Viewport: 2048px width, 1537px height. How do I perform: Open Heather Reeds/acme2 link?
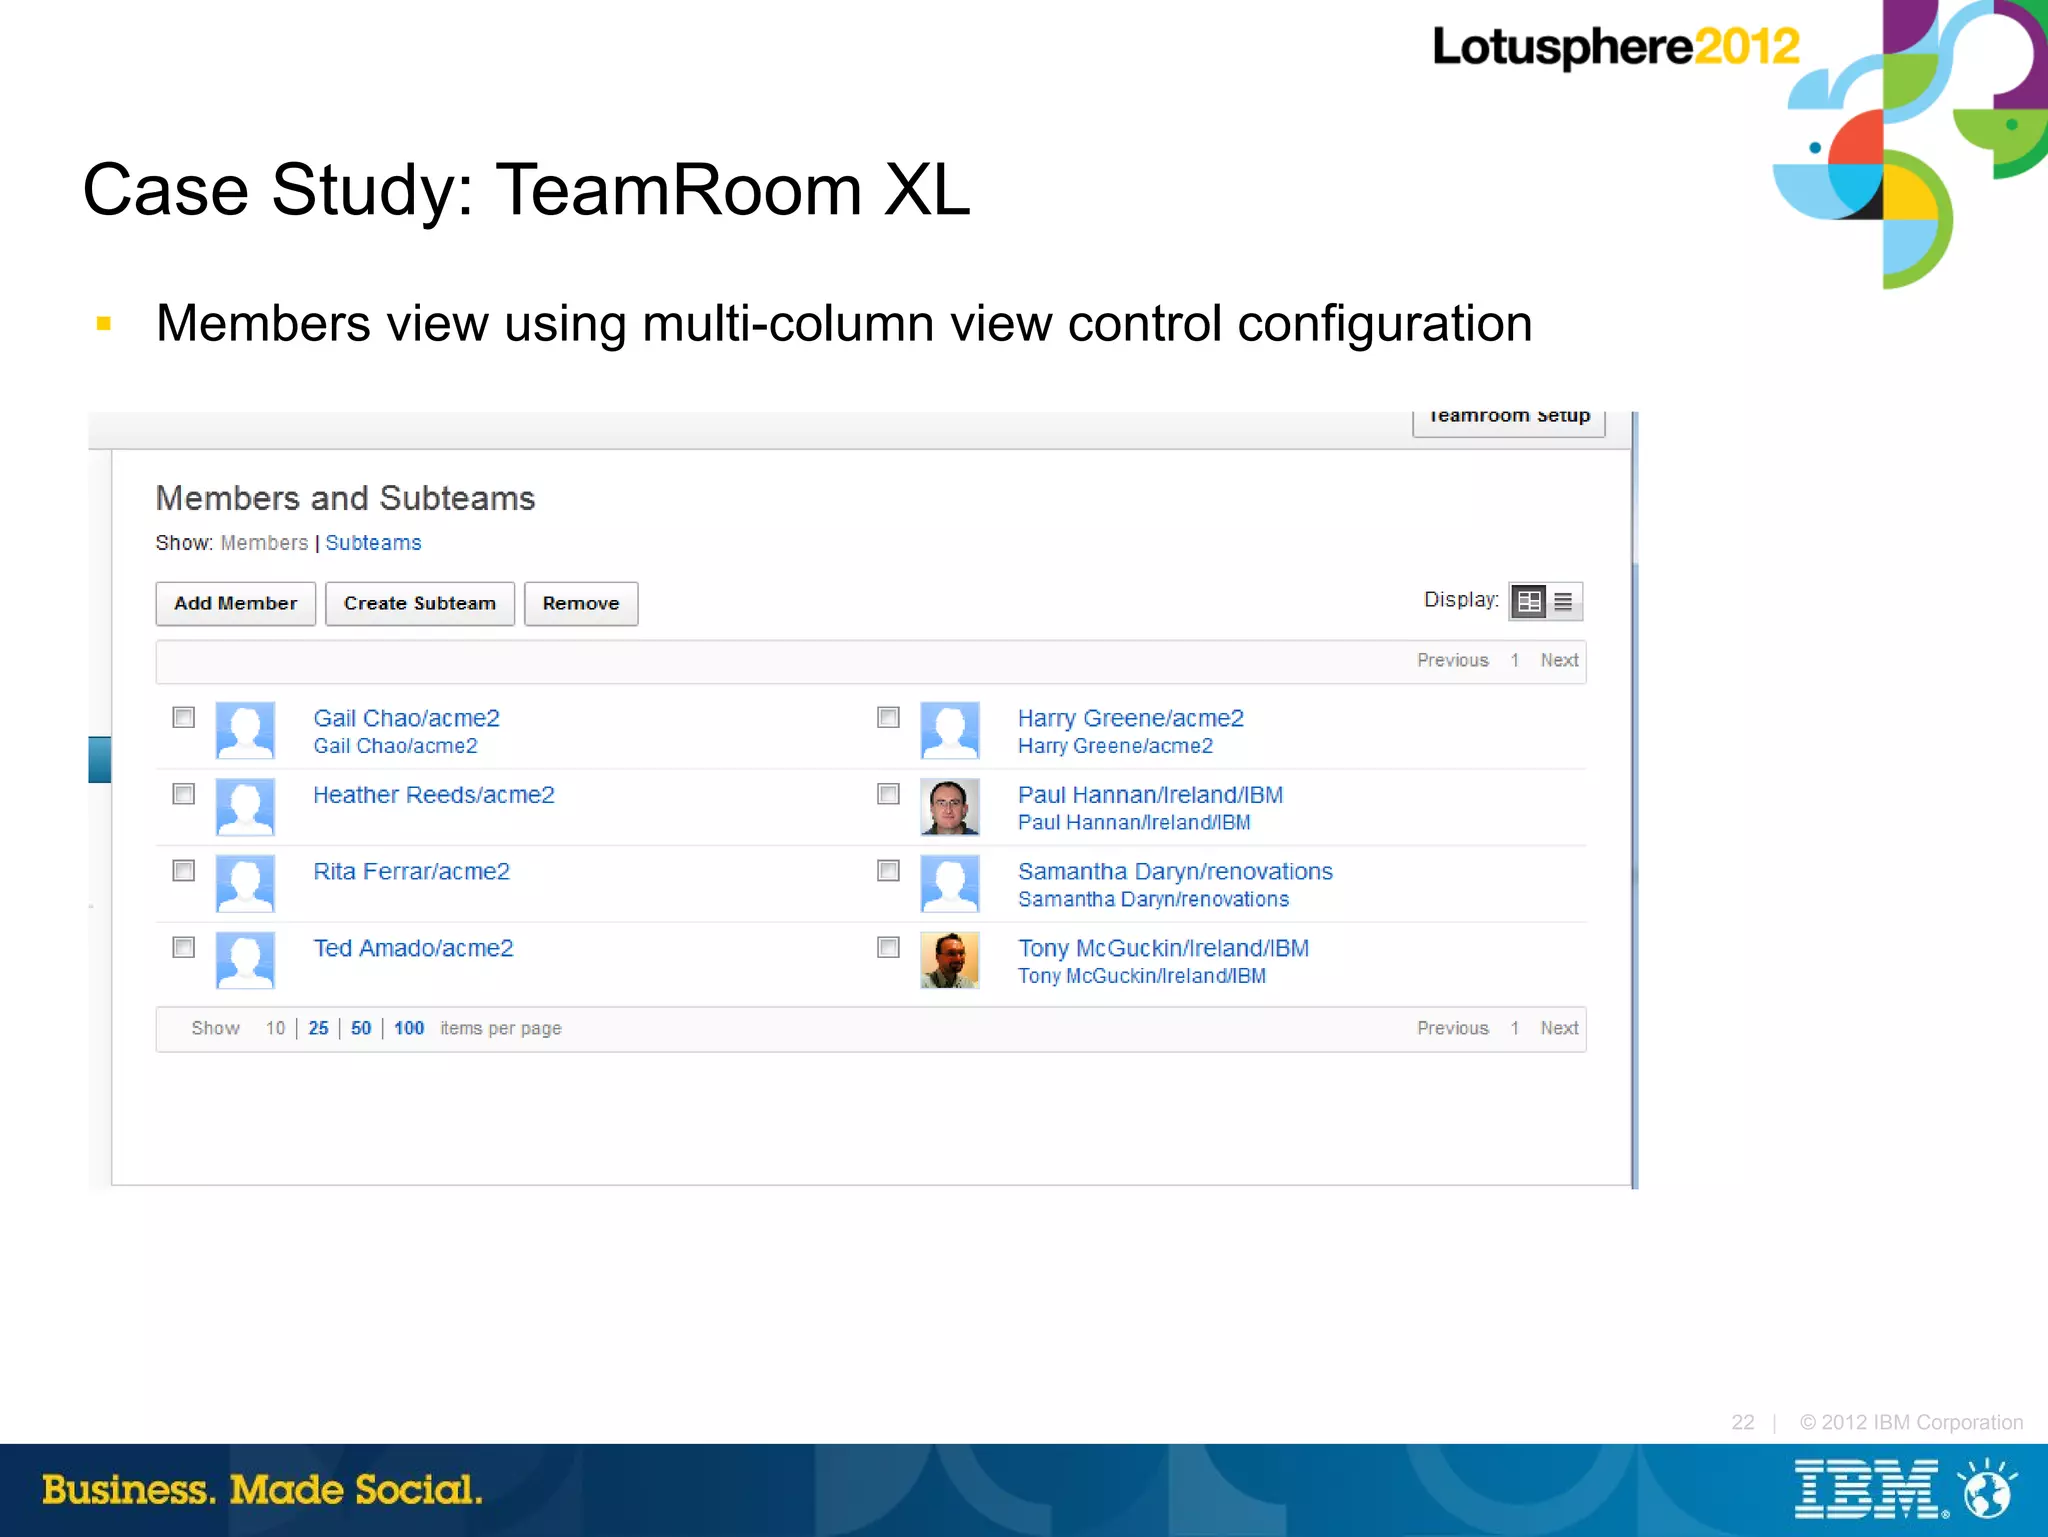point(433,795)
